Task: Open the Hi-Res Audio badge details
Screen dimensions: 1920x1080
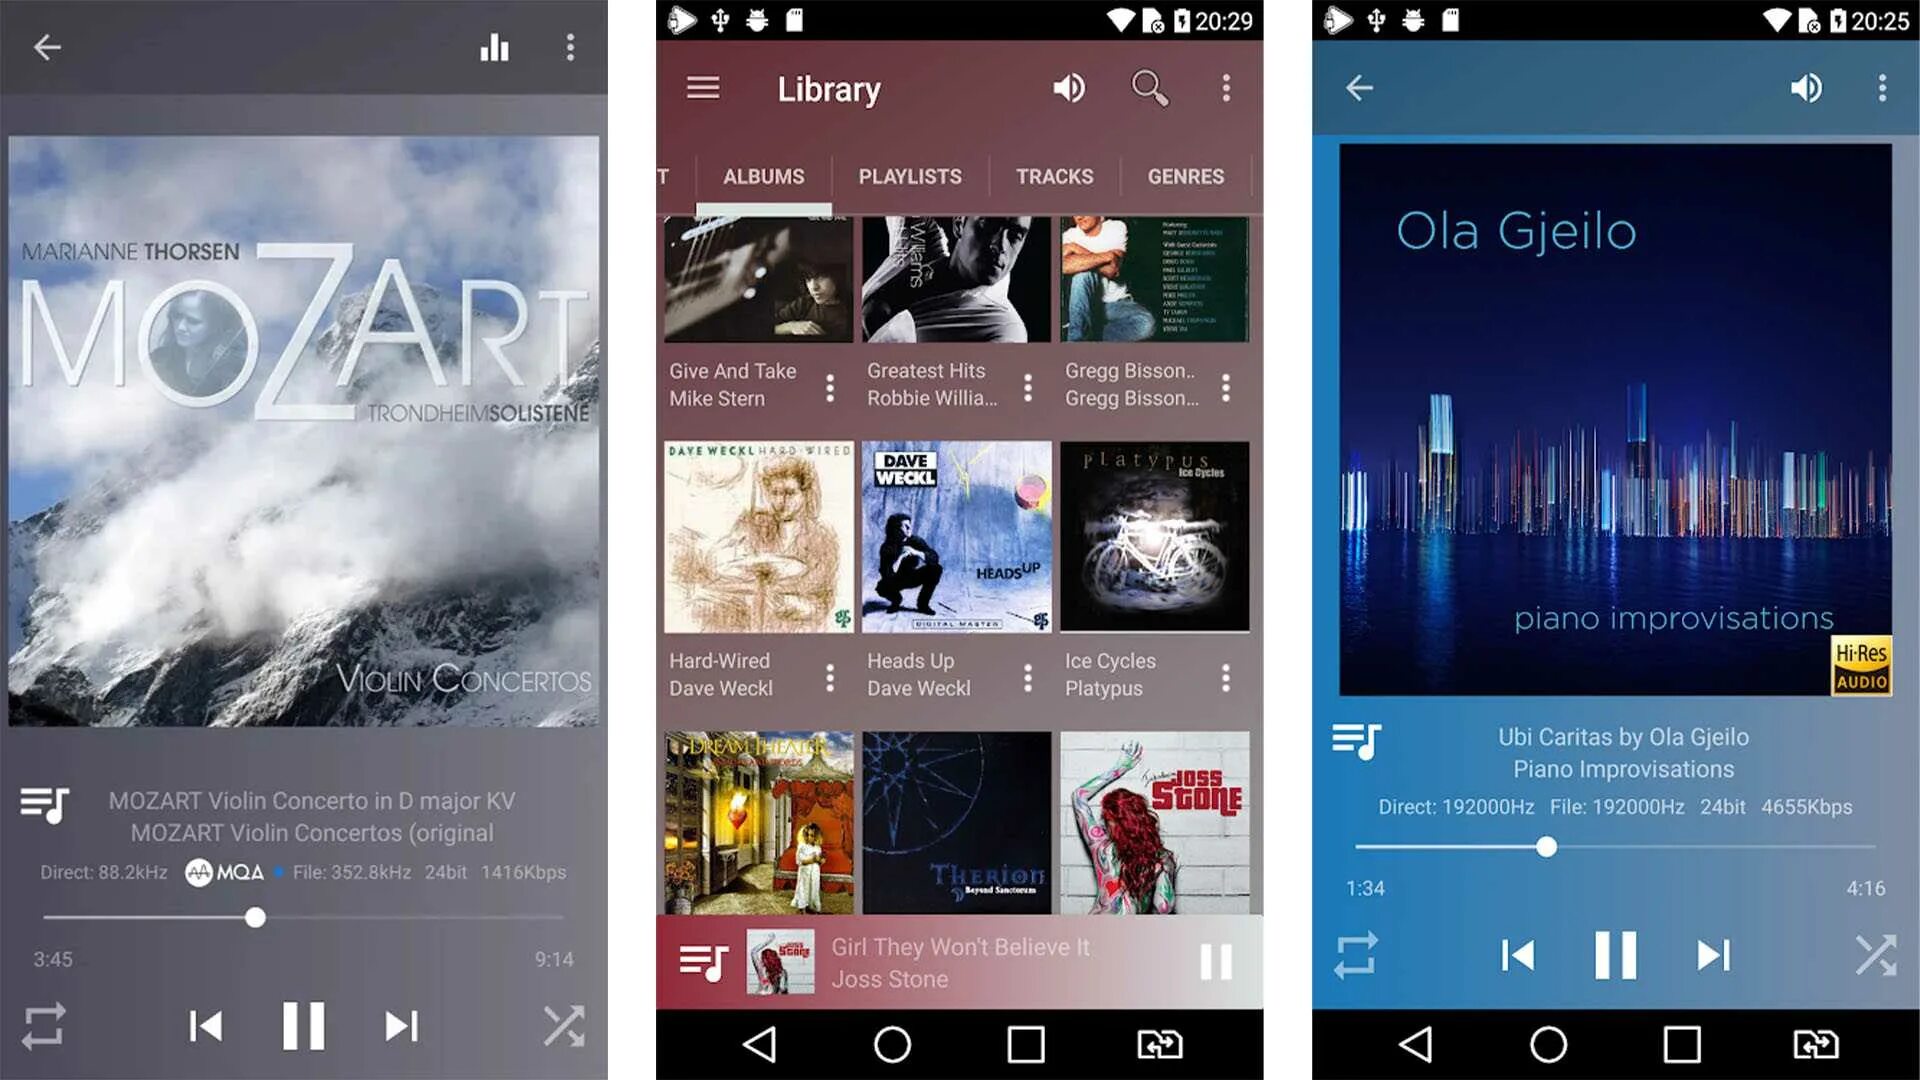Action: pyautogui.click(x=1861, y=671)
